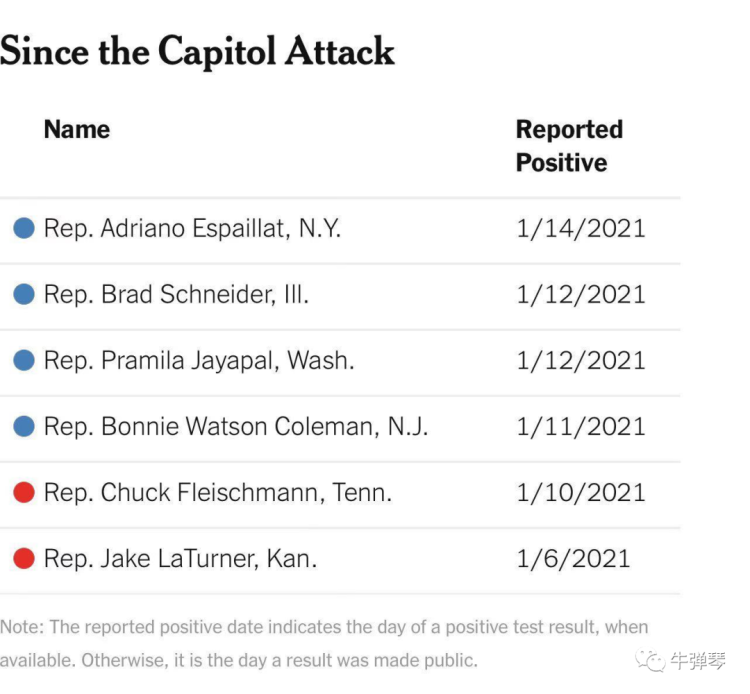Select the Name column header
750x694 pixels.
[77, 130]
